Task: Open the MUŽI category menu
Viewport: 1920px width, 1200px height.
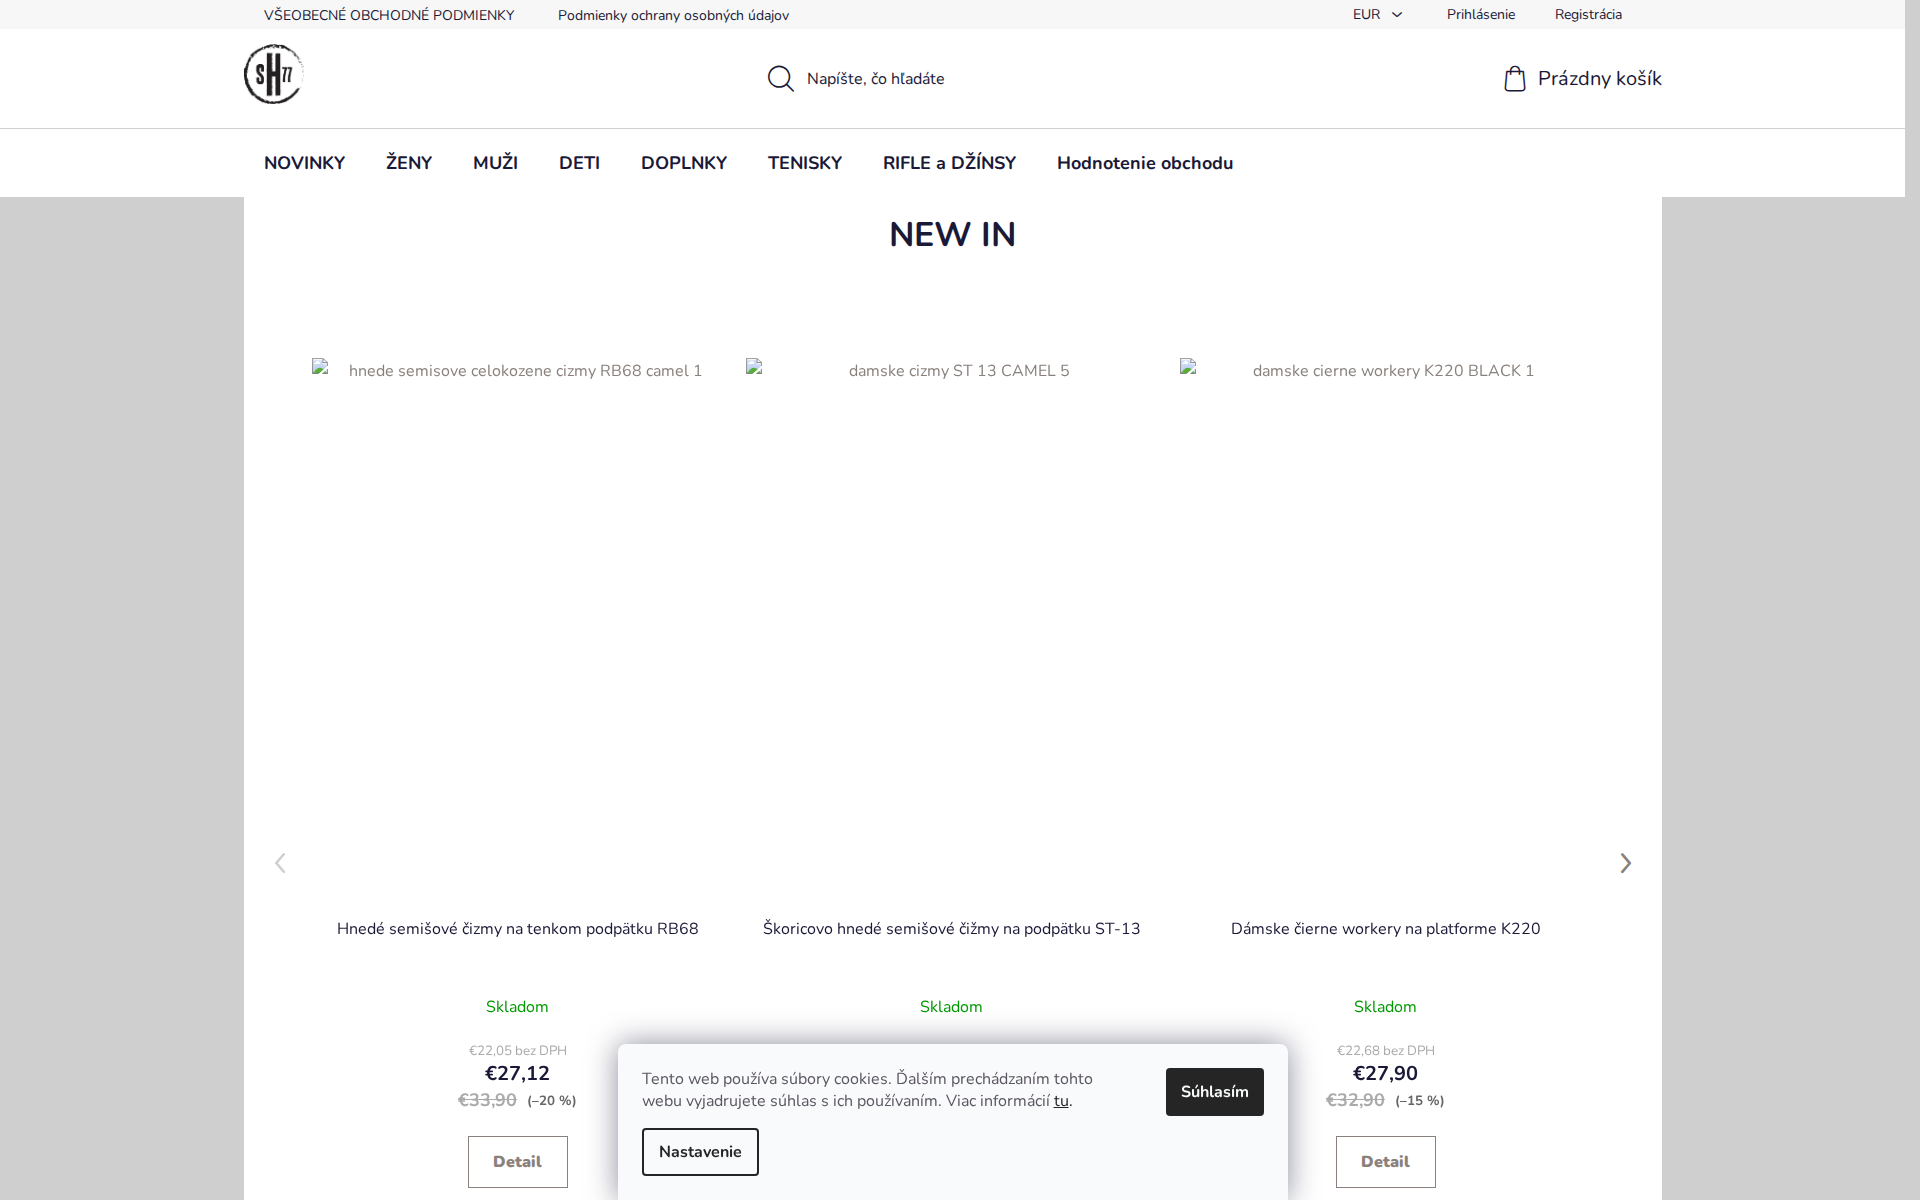Action: 495,163
